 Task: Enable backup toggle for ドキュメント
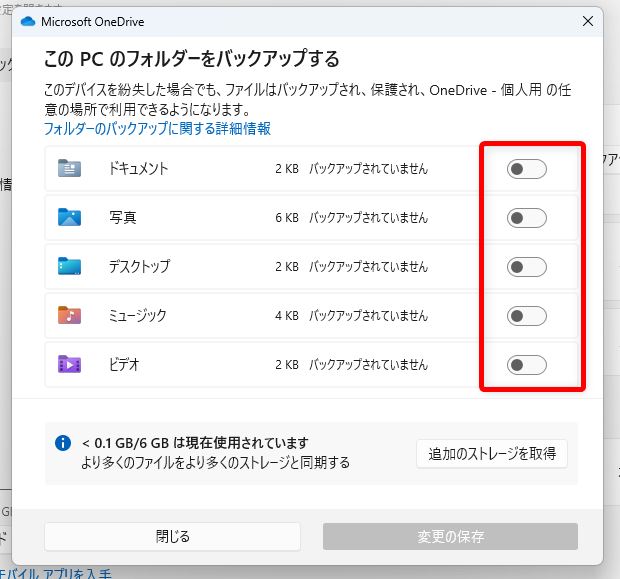pyautogui.click(x=527, y=169)
